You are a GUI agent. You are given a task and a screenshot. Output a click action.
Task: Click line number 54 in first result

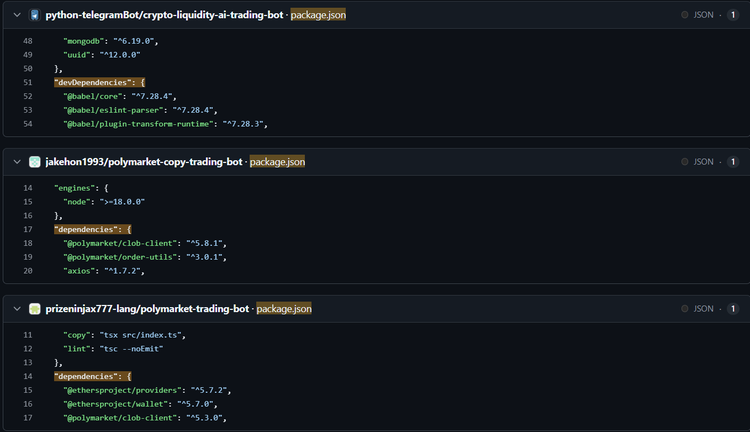coord(28,124)
